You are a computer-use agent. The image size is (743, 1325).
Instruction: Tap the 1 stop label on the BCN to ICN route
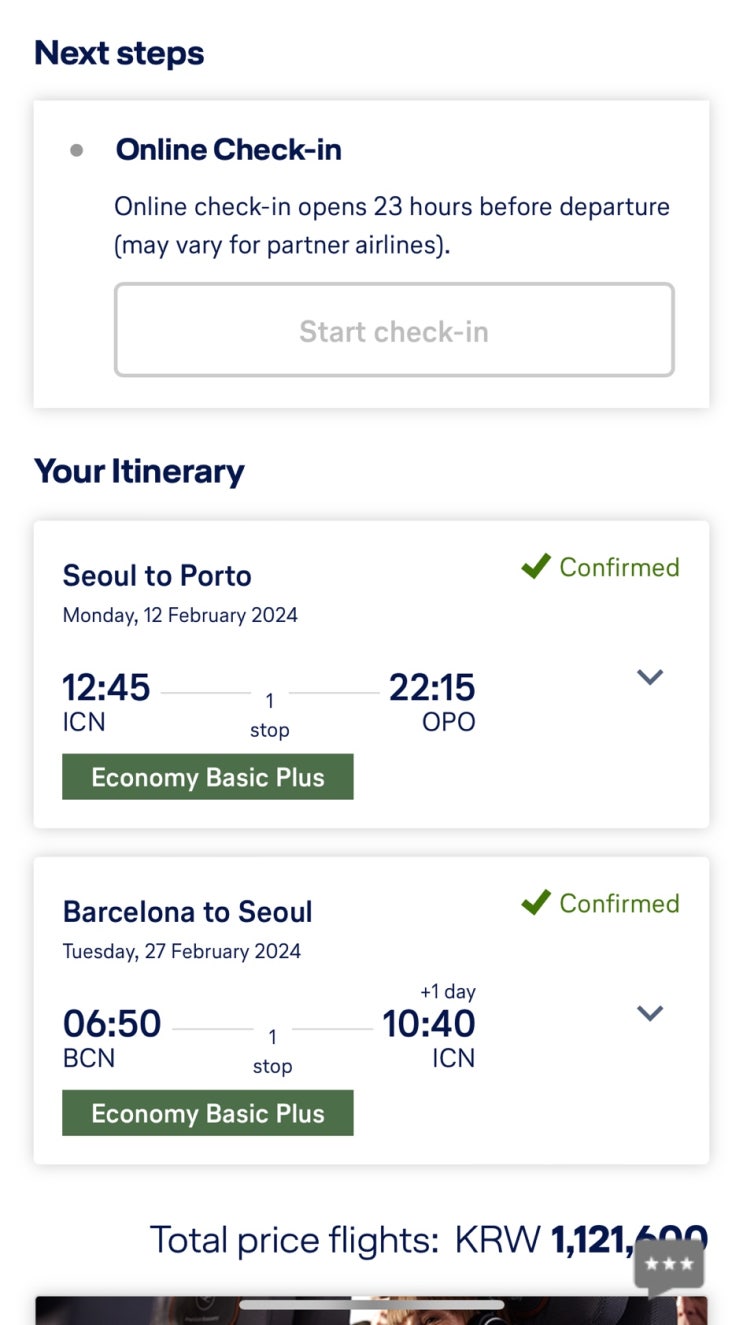coord(272,1051)
